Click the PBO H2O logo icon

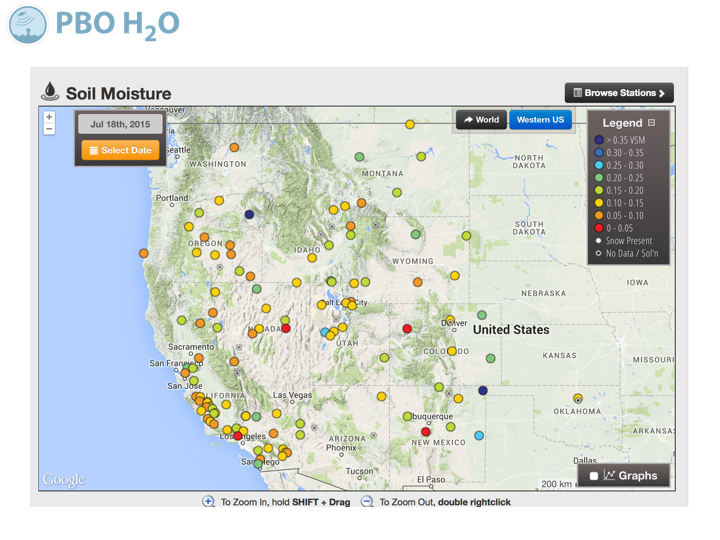pos(28,24)
